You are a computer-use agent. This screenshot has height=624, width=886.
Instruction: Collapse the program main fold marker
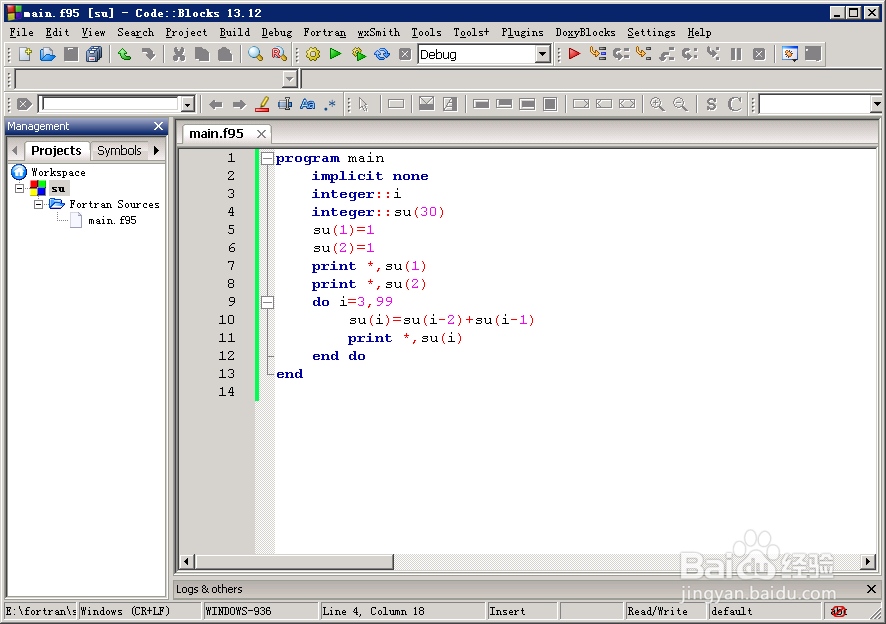point(267,158)
